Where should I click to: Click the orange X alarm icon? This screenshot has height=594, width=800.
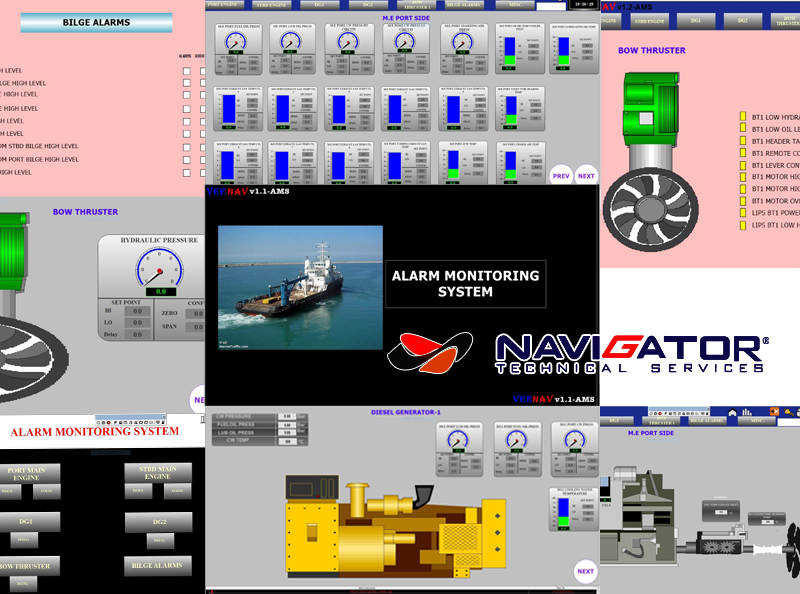pyautogui.click(x=773, y=412)
